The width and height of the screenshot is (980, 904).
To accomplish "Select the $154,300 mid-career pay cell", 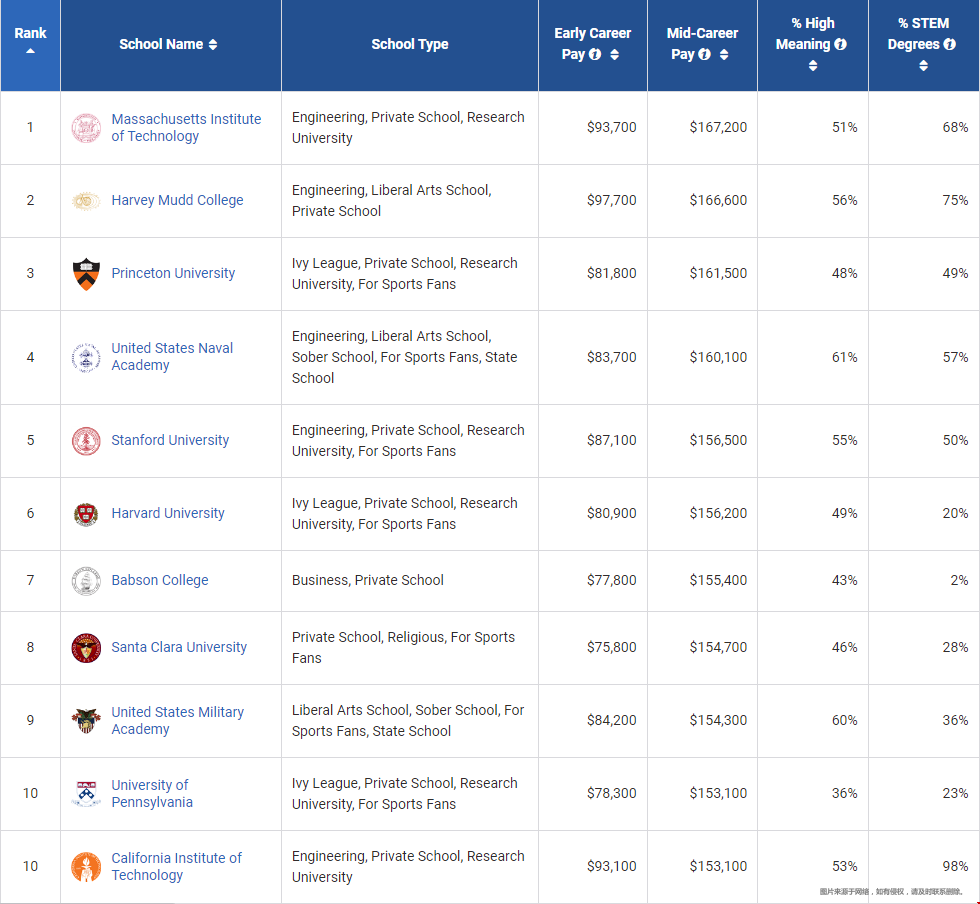I will (702, 721).
